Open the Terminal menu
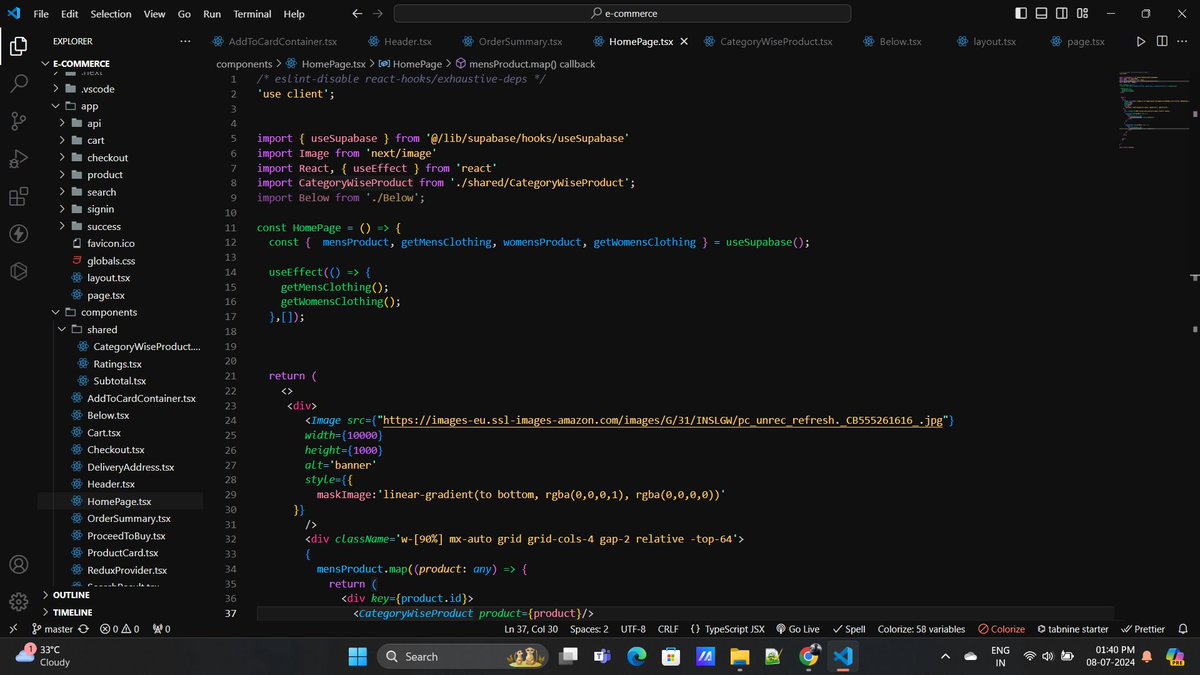 point(251,13)
